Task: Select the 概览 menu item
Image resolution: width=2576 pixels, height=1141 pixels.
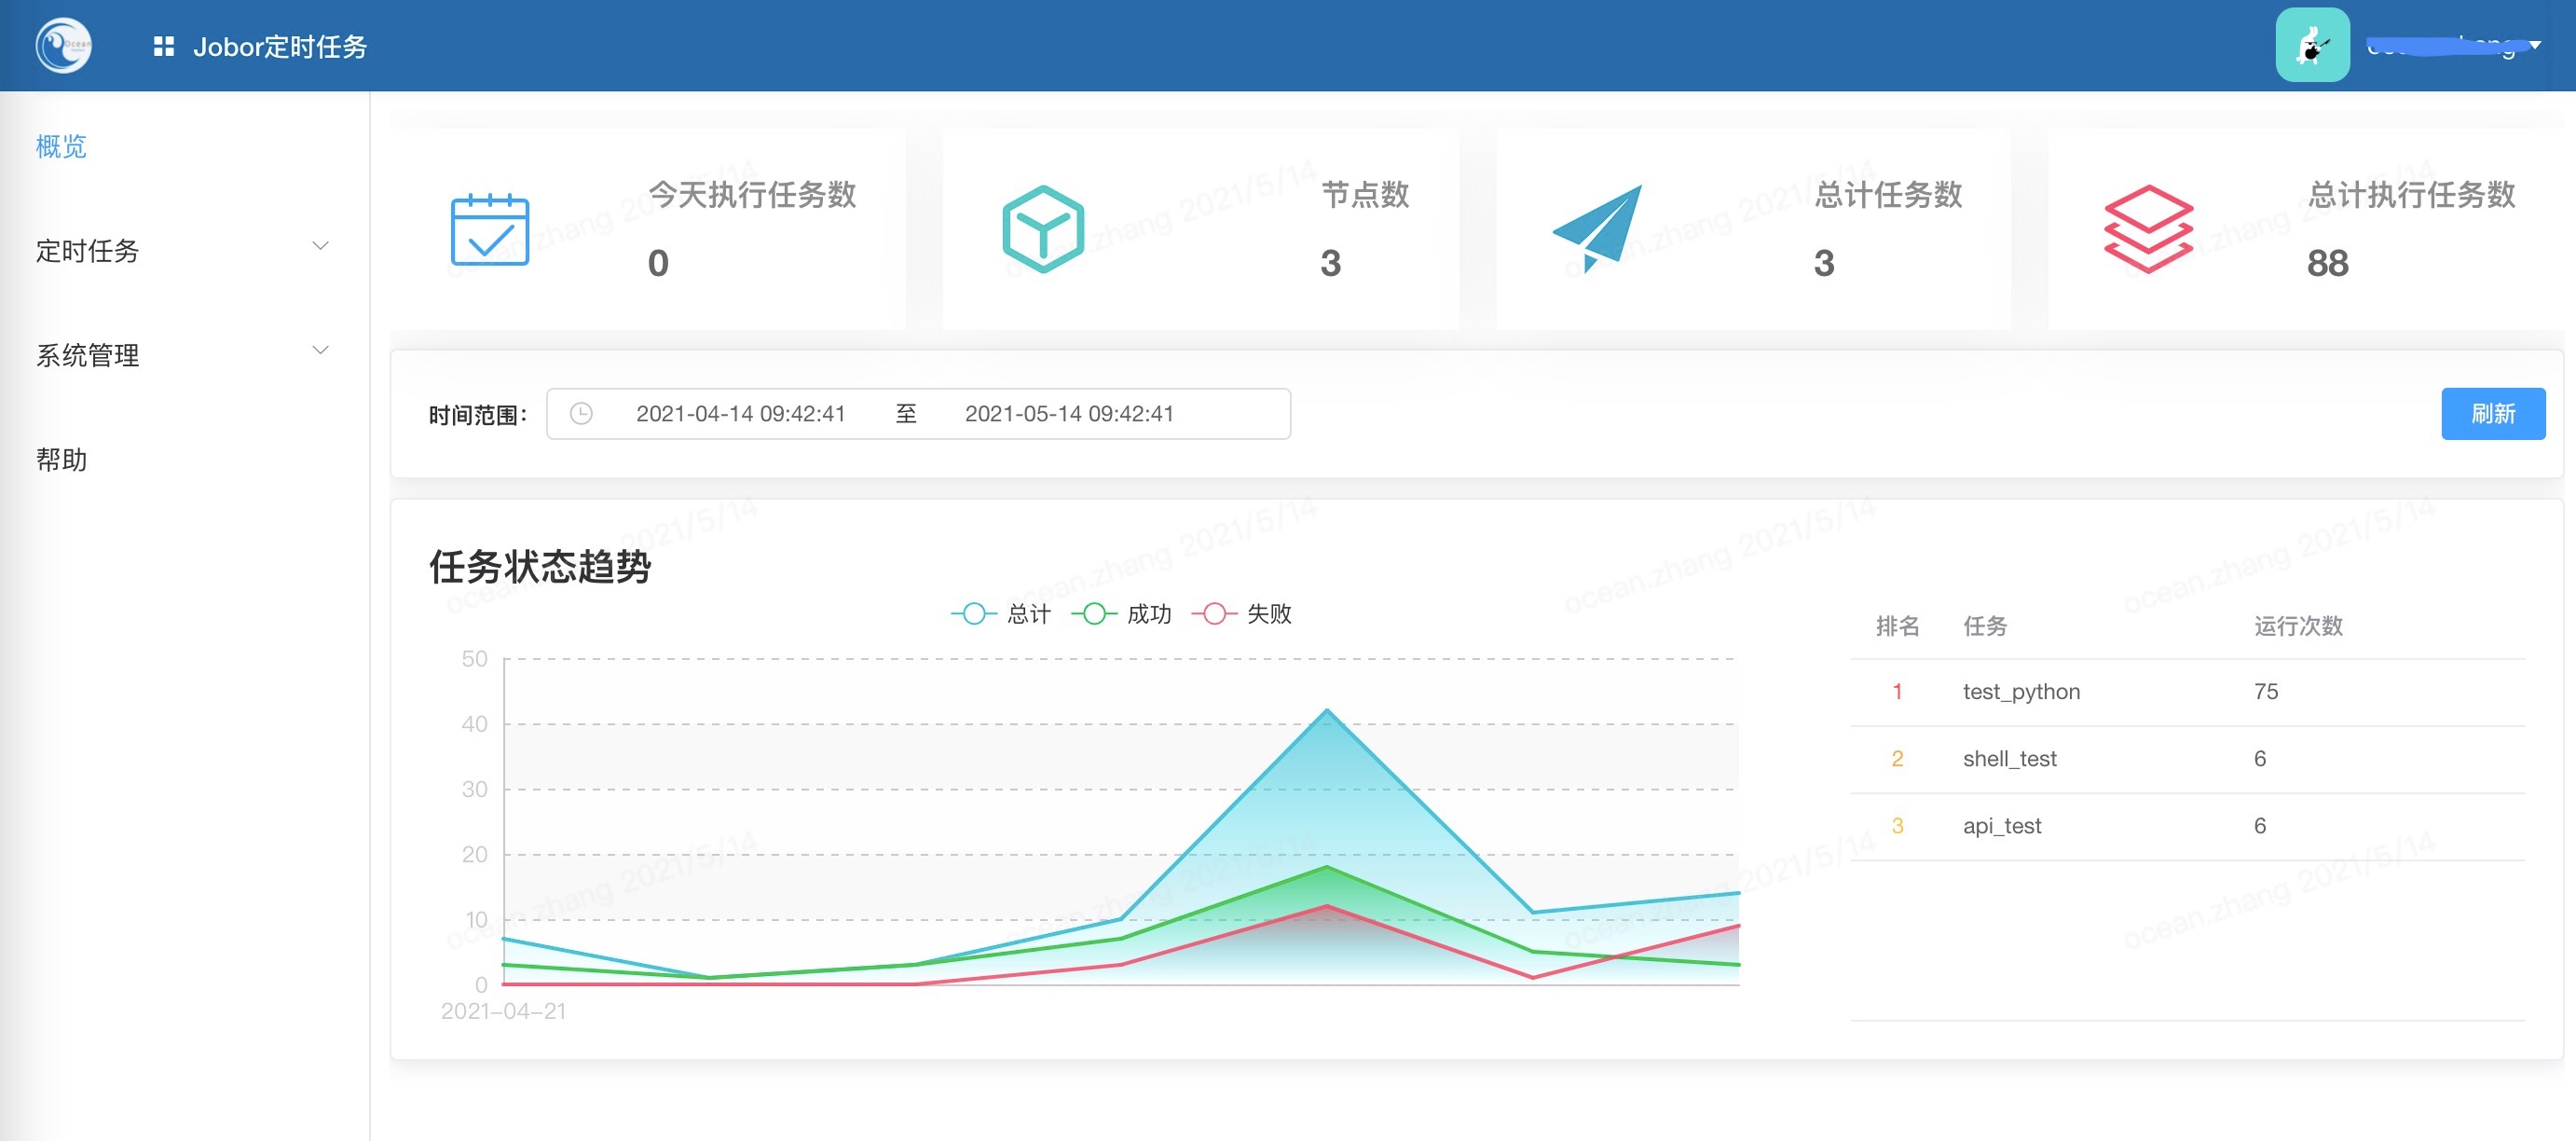Action: point(62,147)
